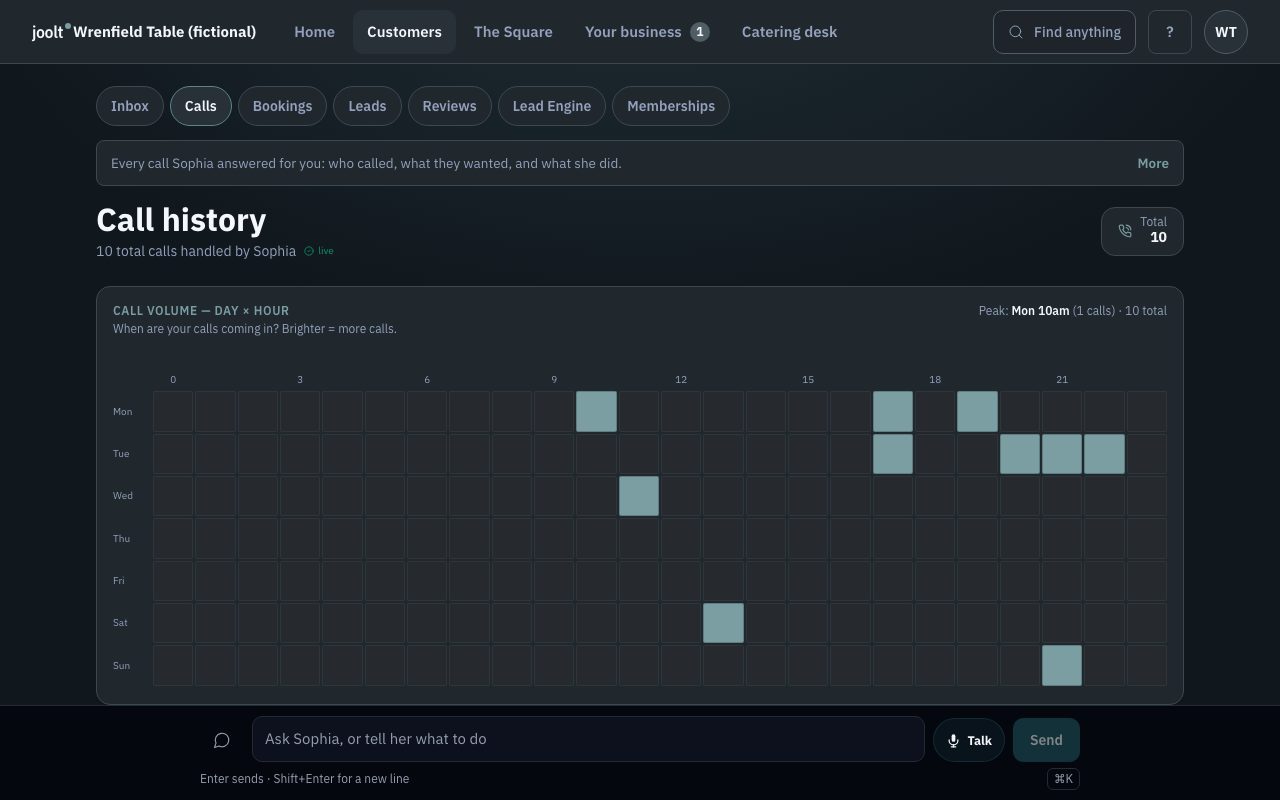Click the phone icon in Total card

1125,231
